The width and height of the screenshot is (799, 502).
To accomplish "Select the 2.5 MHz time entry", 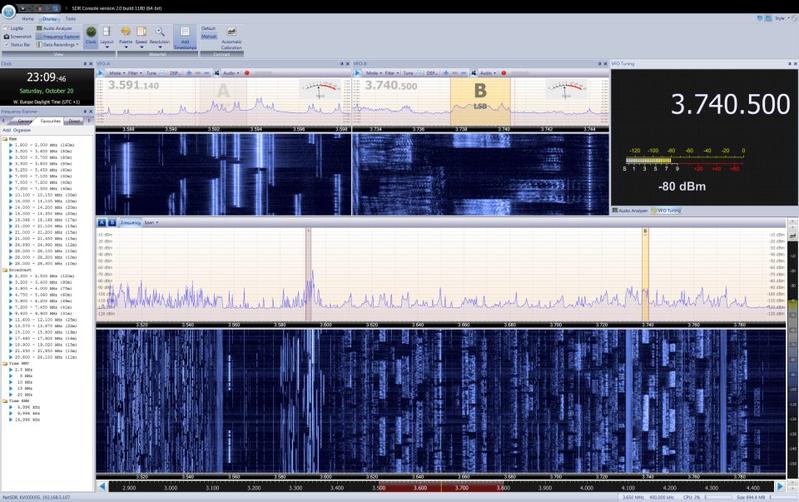I will 21,369.
